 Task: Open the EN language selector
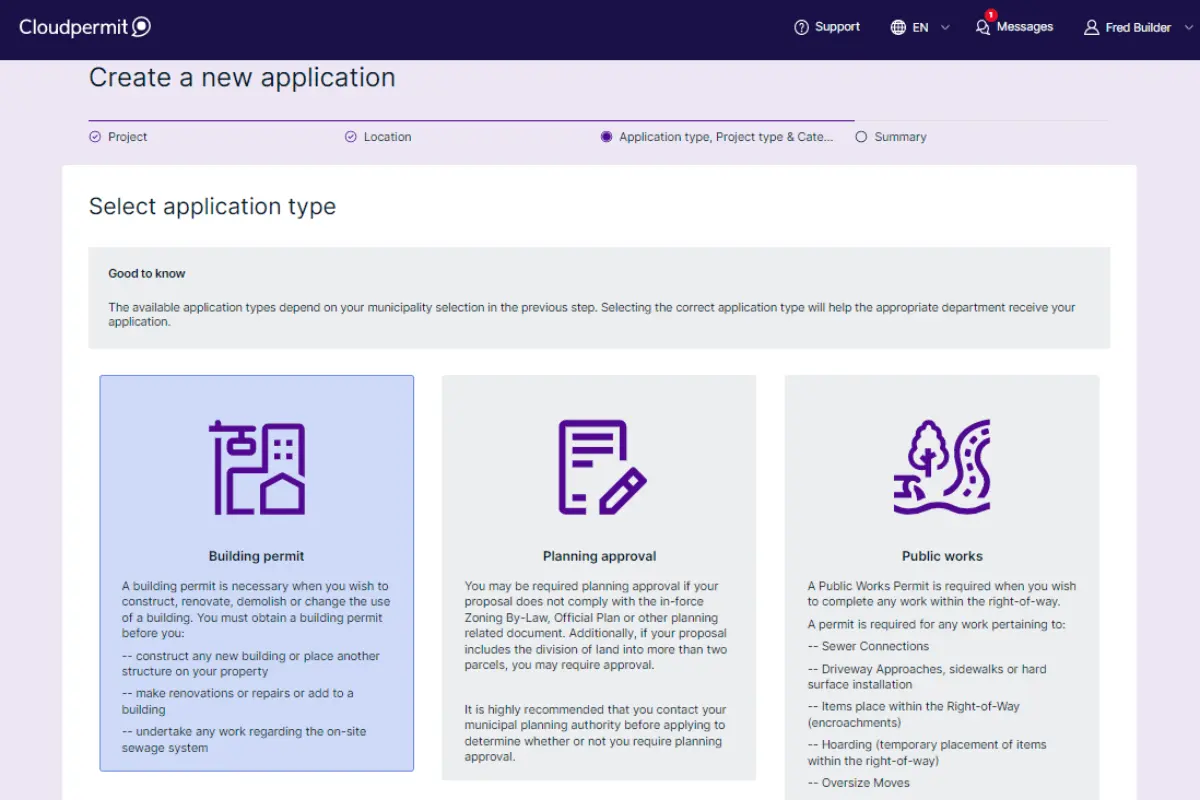[920, 28]
